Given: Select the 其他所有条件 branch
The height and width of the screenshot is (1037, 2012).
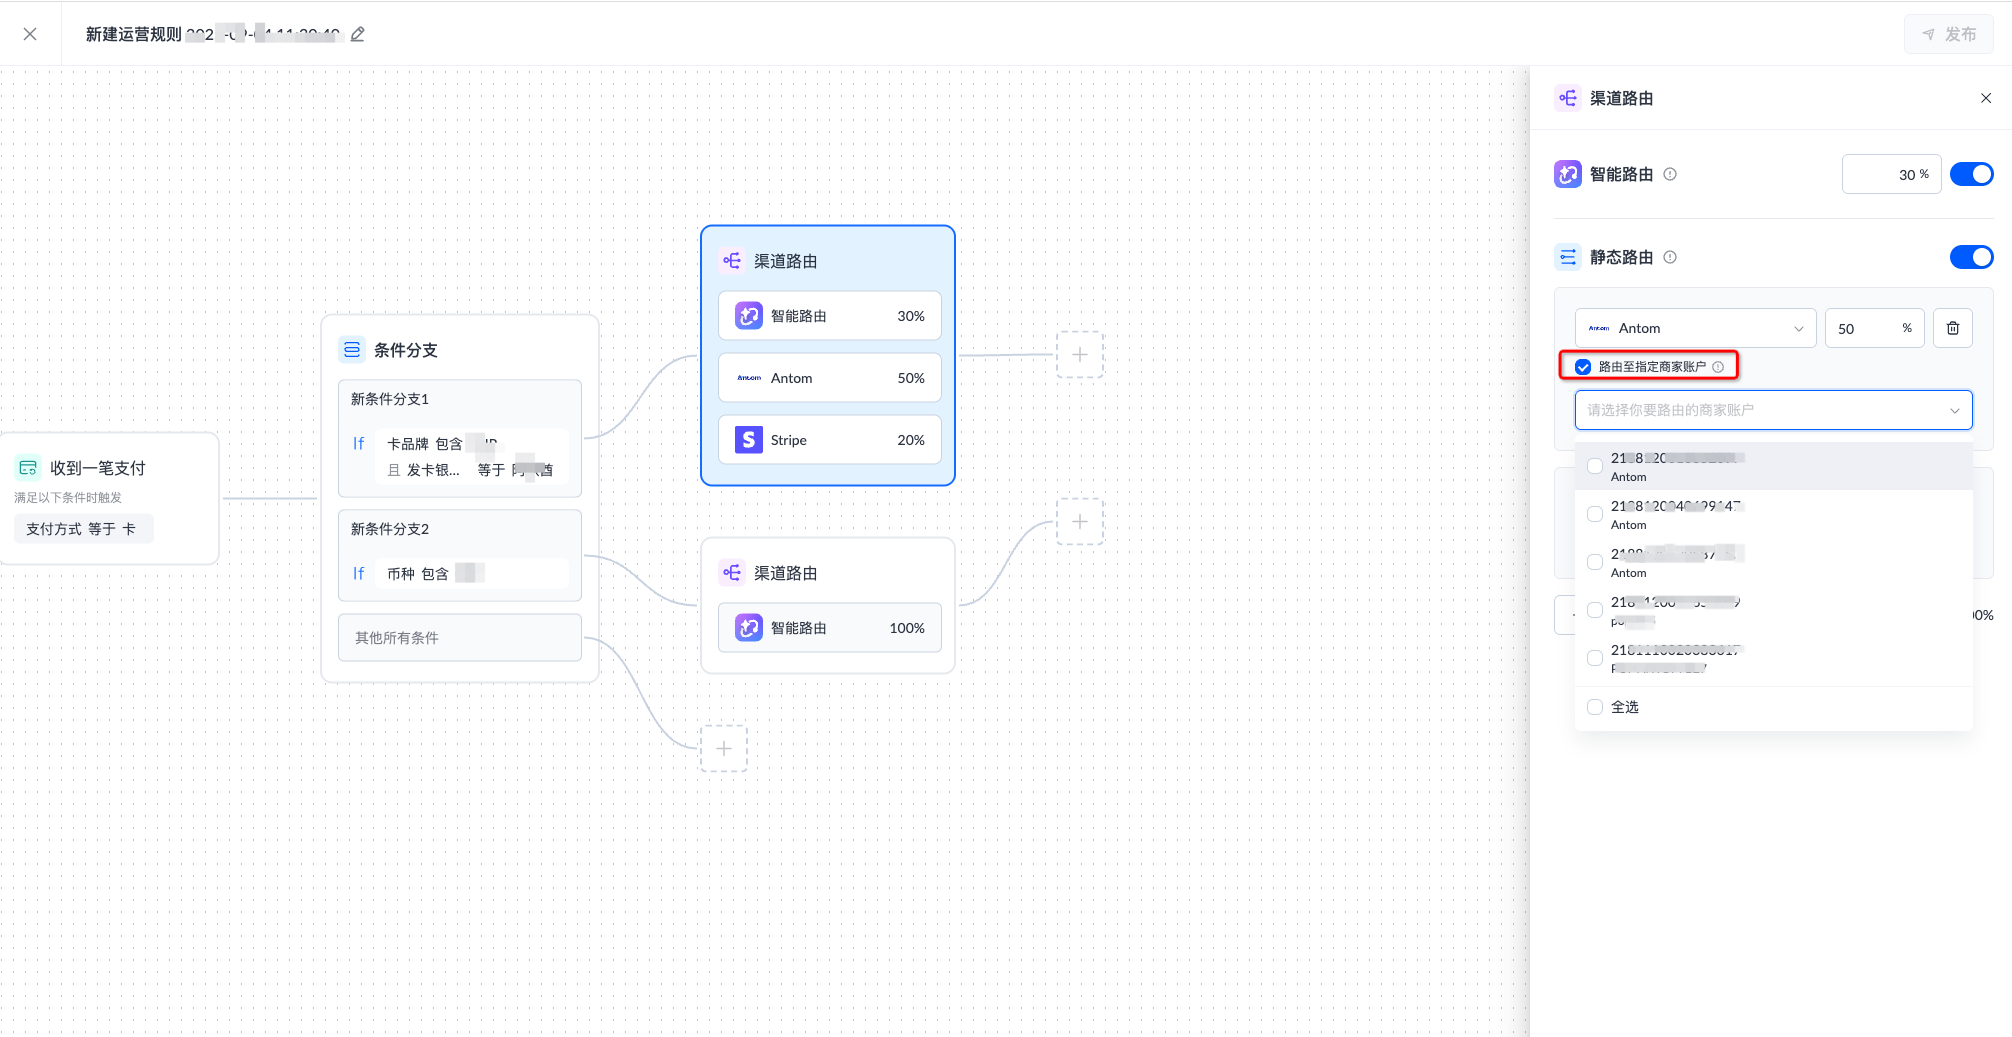Looking at the screenshot, I should (460, 638).
